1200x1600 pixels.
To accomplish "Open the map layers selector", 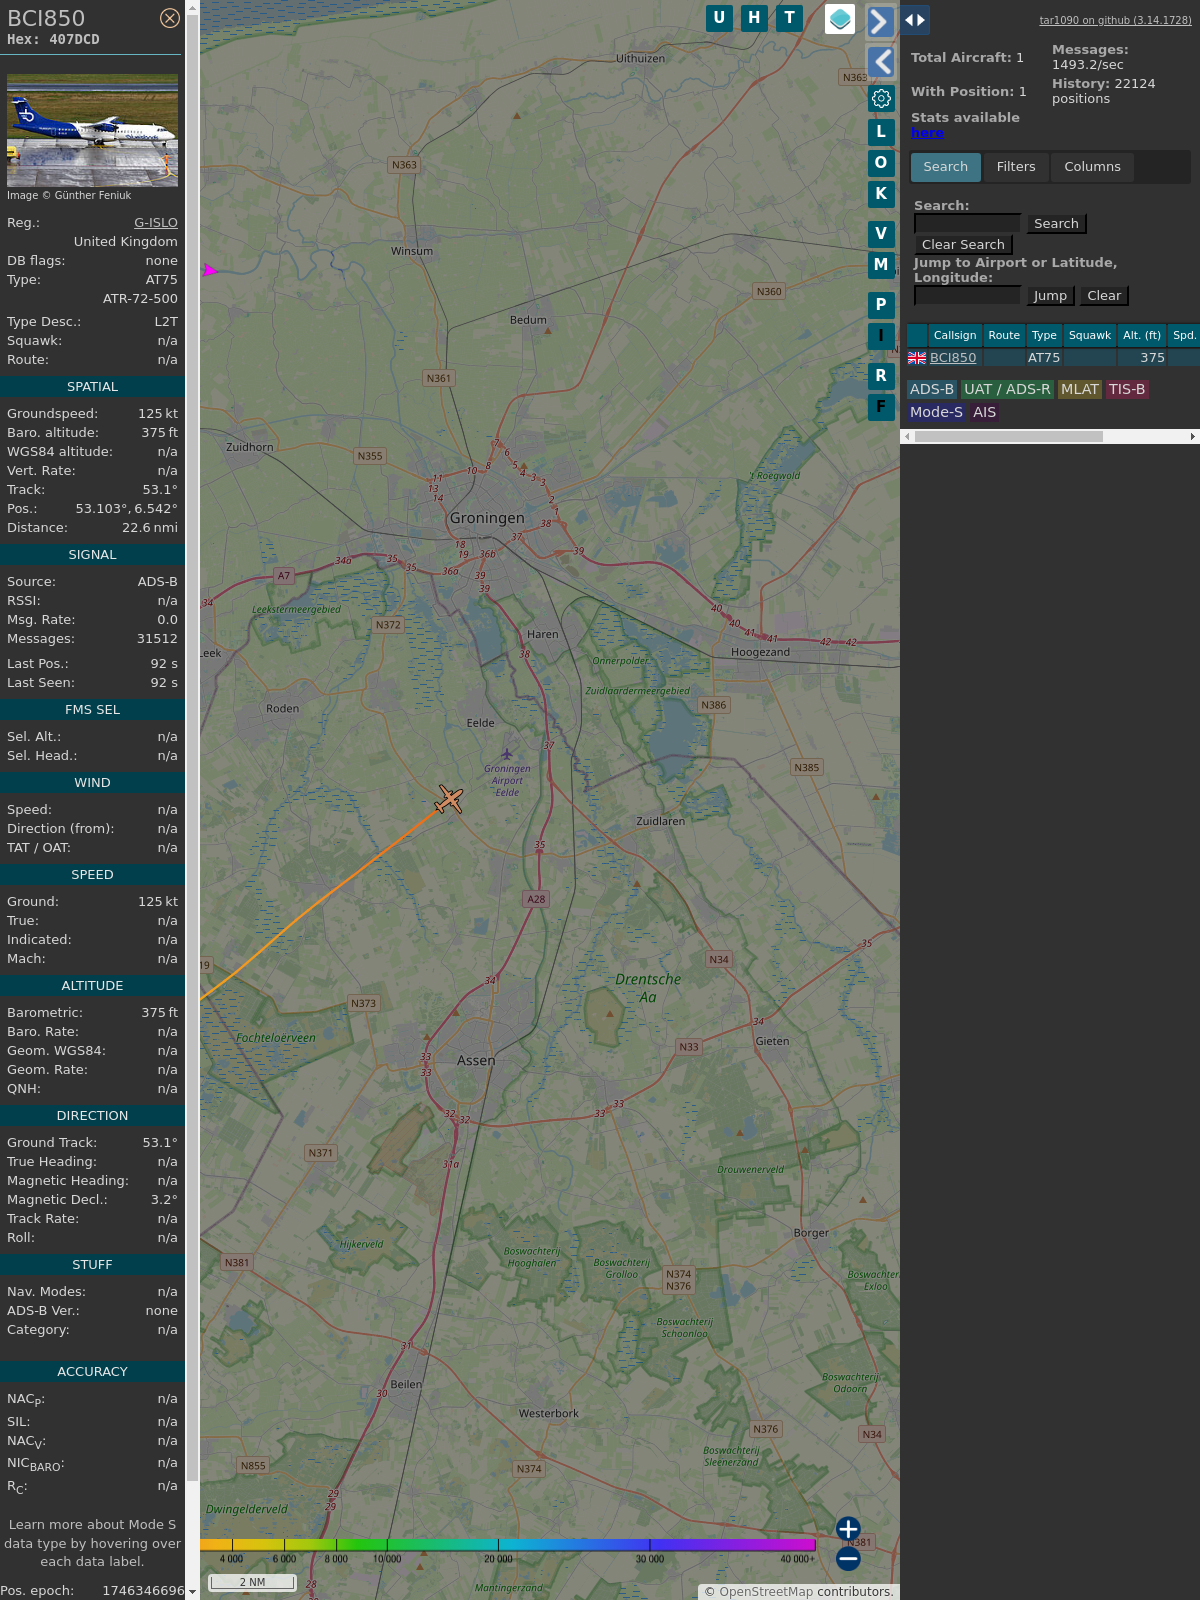I will (840, 19).
